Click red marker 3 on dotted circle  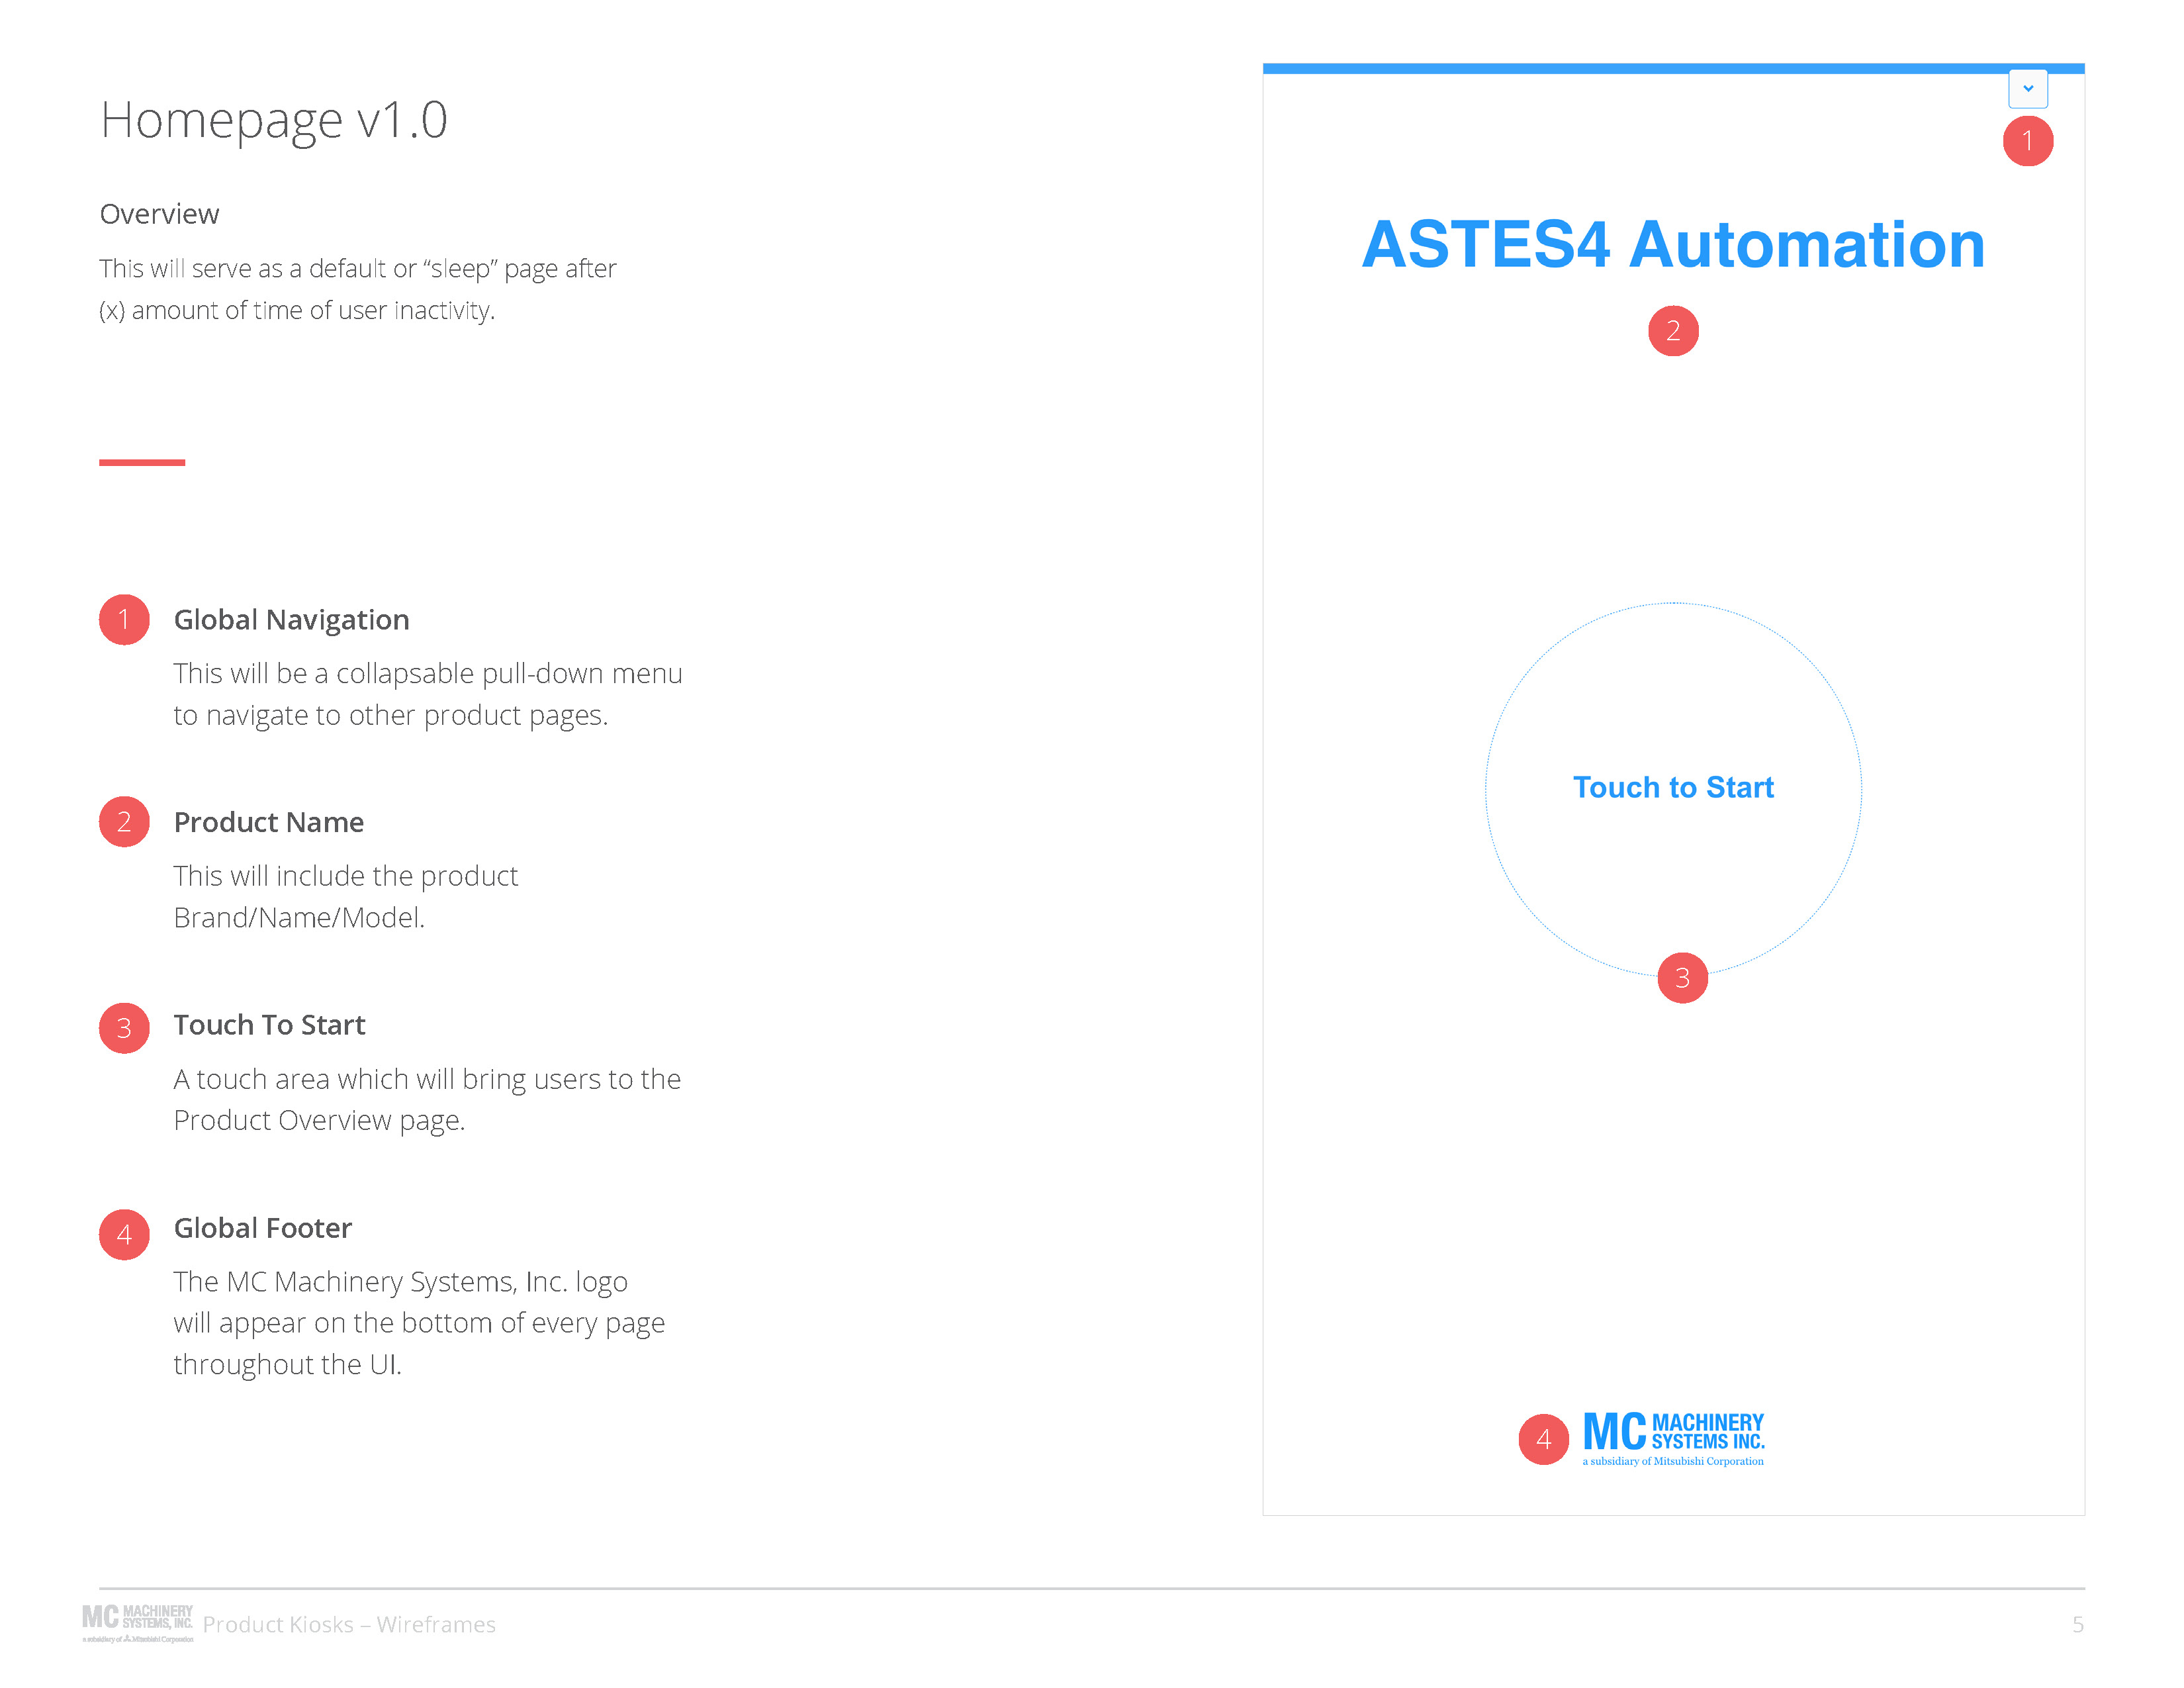[1682, 978]
